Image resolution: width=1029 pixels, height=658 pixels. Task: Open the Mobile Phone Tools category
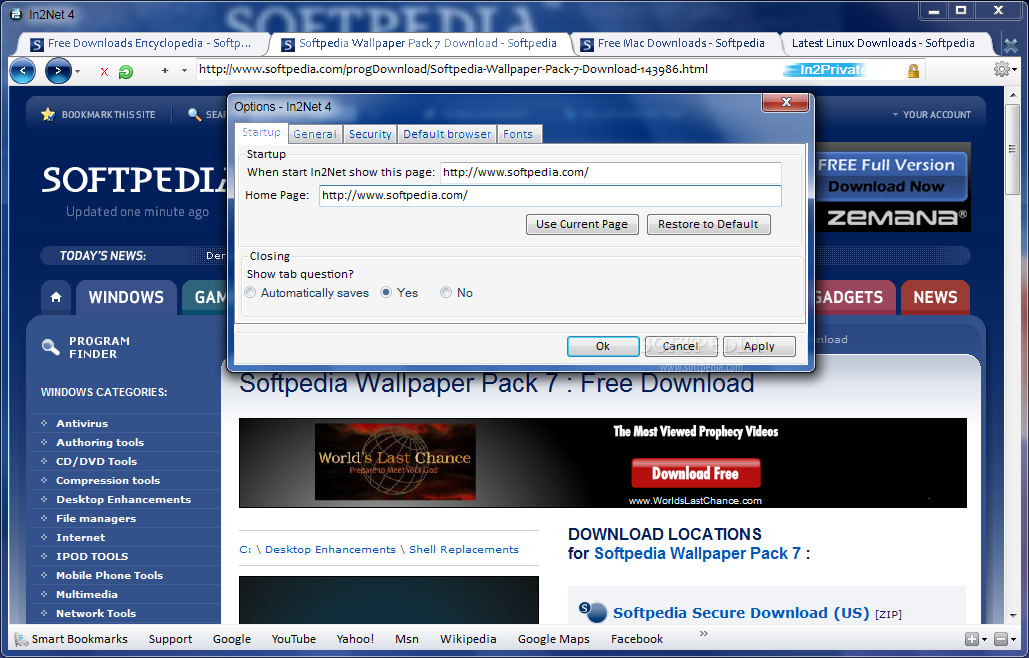click(x=110, y=576)
